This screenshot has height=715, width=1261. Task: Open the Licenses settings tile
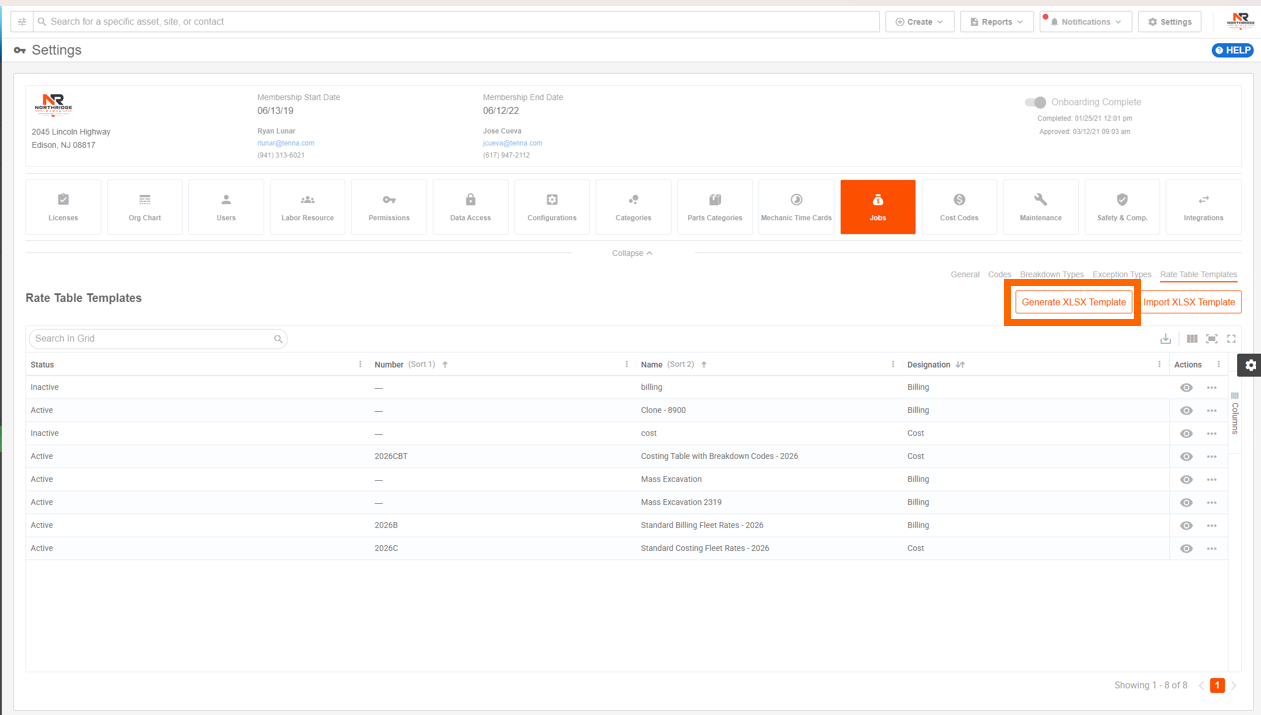click(63, 207)
